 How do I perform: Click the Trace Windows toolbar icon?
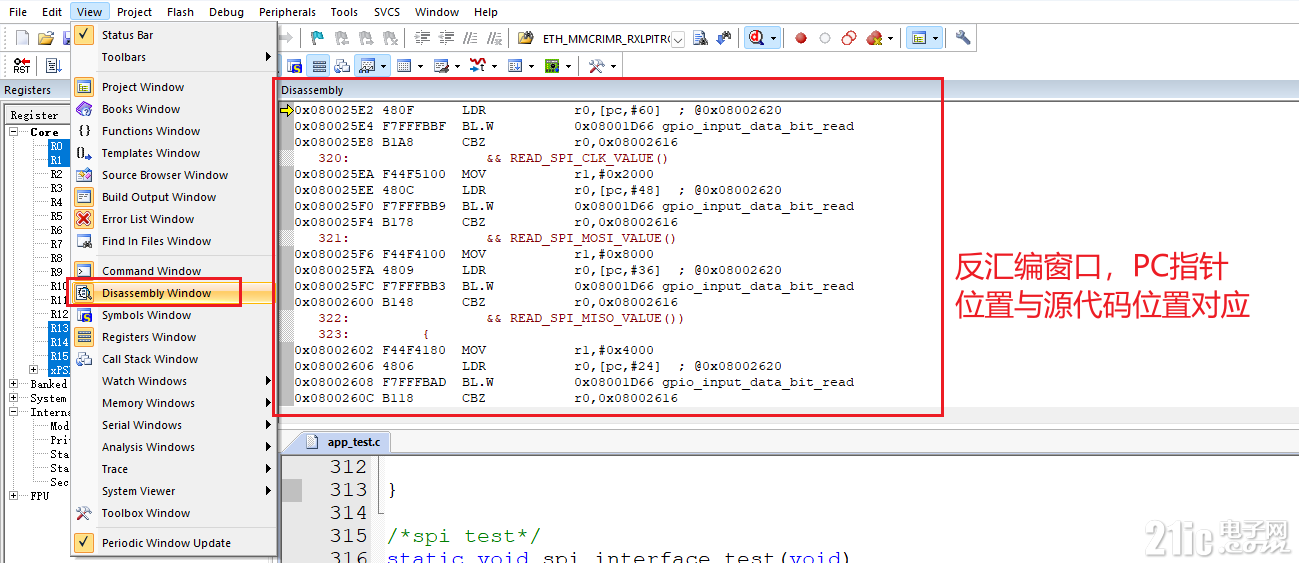(x=514, y=66)
